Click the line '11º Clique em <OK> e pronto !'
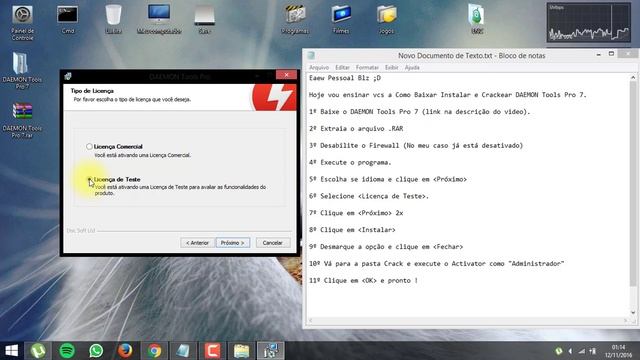This screenshot has width=640, height=360. pos(363,281)
